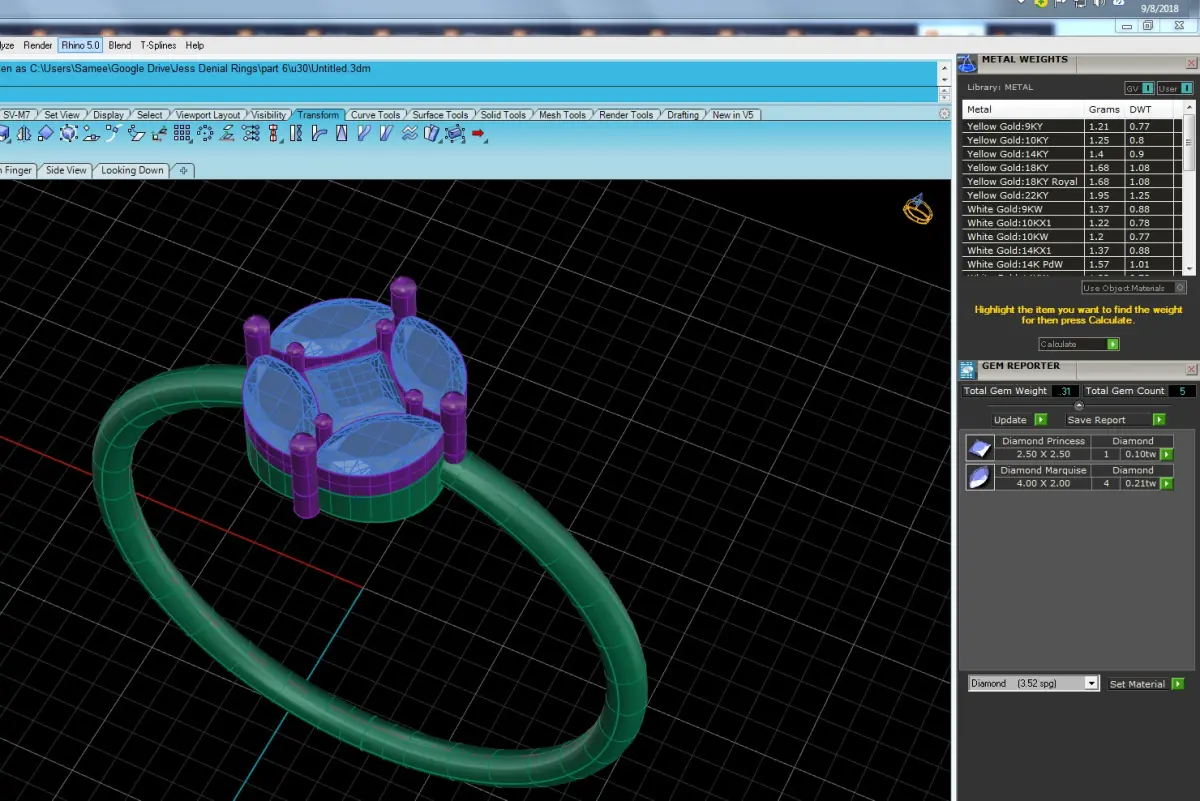Open the New in V5 tab

[735, 115]
